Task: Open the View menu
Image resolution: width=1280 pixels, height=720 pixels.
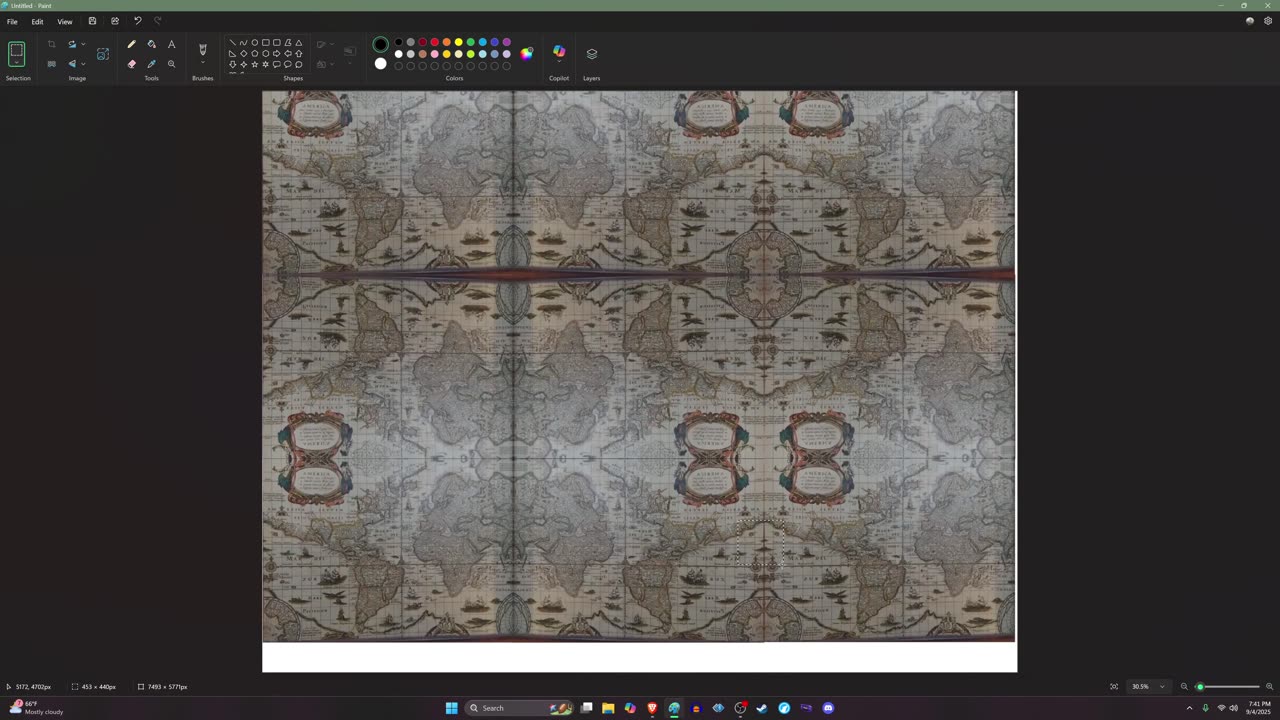Action: (x=65, y=21)
